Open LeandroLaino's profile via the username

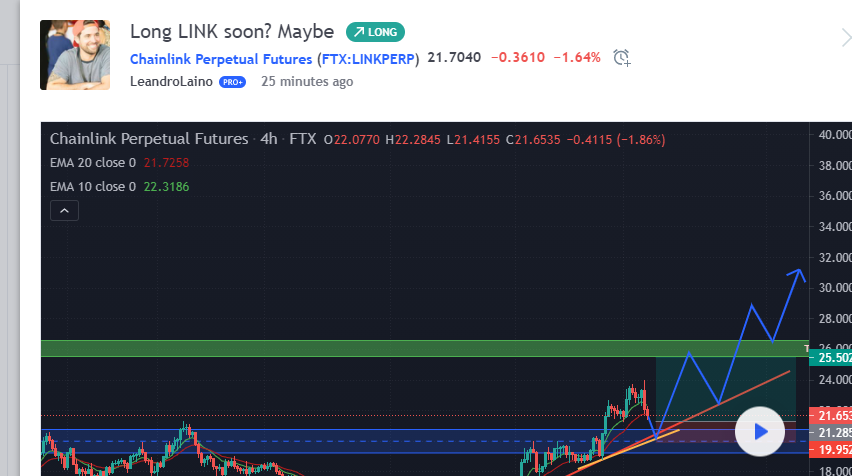pos(171,82)
